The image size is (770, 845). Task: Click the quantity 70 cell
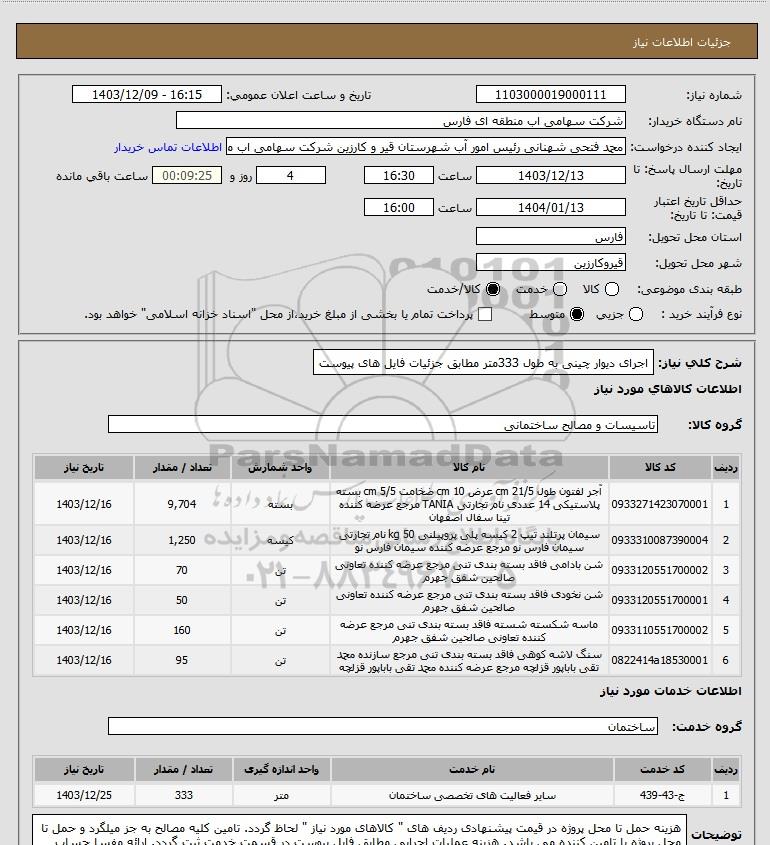[182, 570]
